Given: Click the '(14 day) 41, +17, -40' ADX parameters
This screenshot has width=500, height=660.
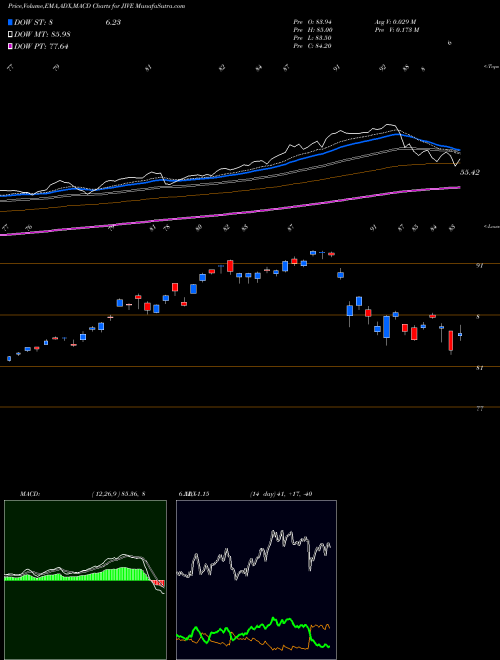Looking at the screenshot, I should [x=281, y=494].
